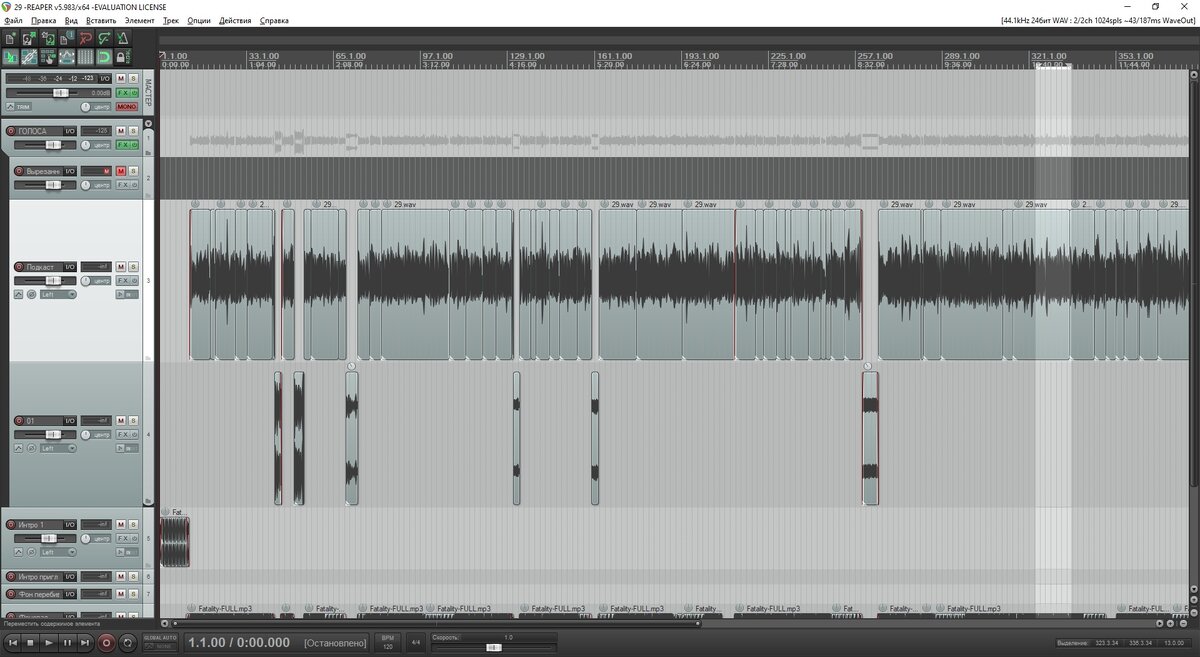Toggle ГОЛОСА folder compact icon
Screen dimensions: 1200x657
(148, 153)
